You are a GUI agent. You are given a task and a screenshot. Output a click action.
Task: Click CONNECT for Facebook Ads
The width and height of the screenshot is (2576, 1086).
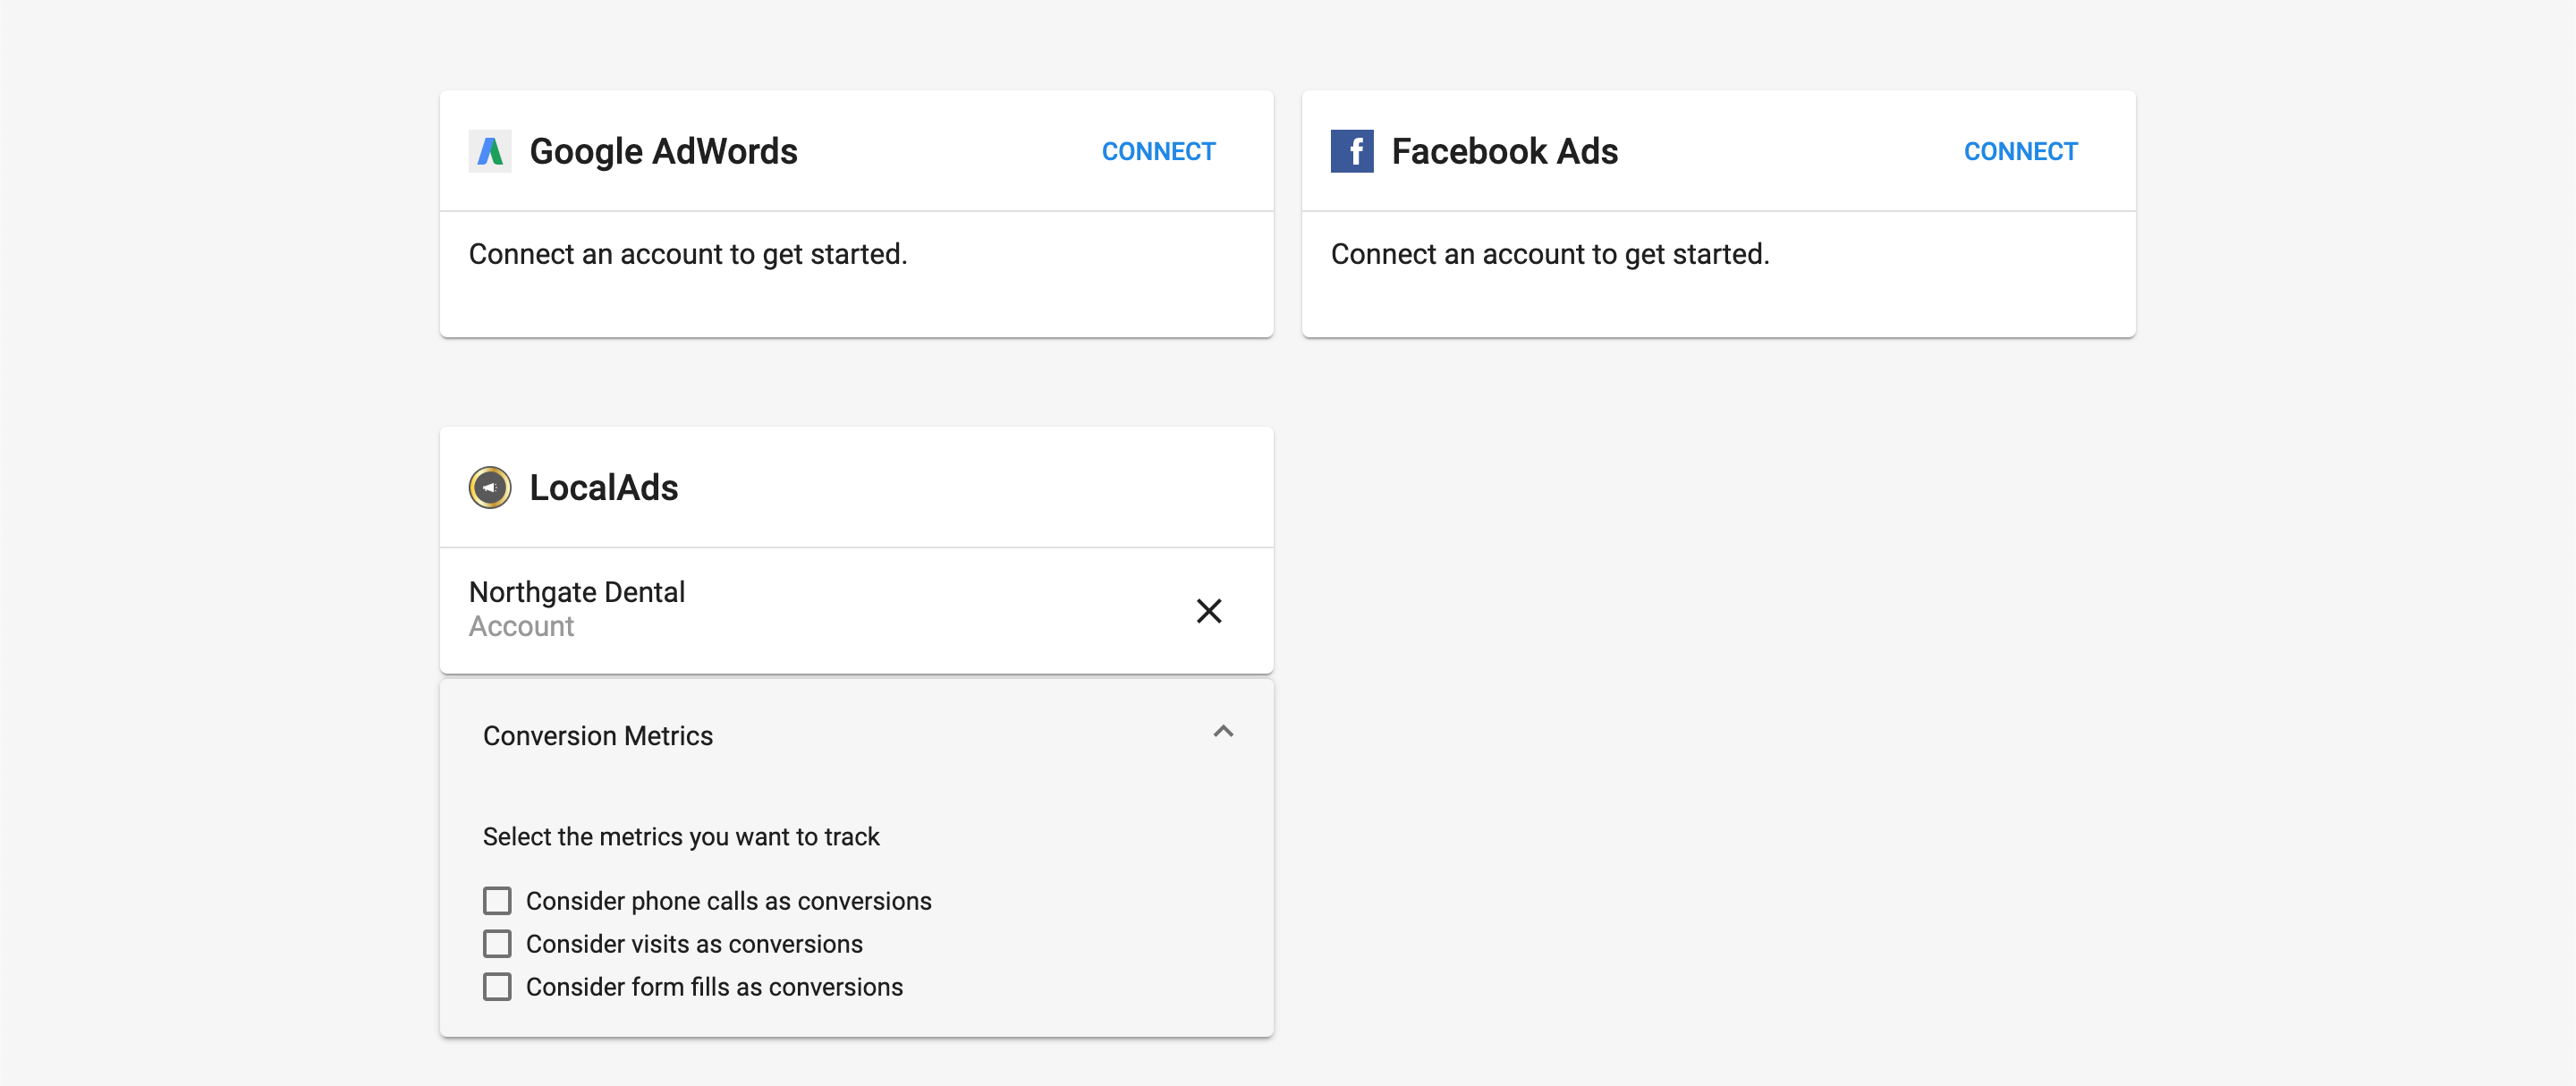pyautogui.click(x=2020, y=151)
